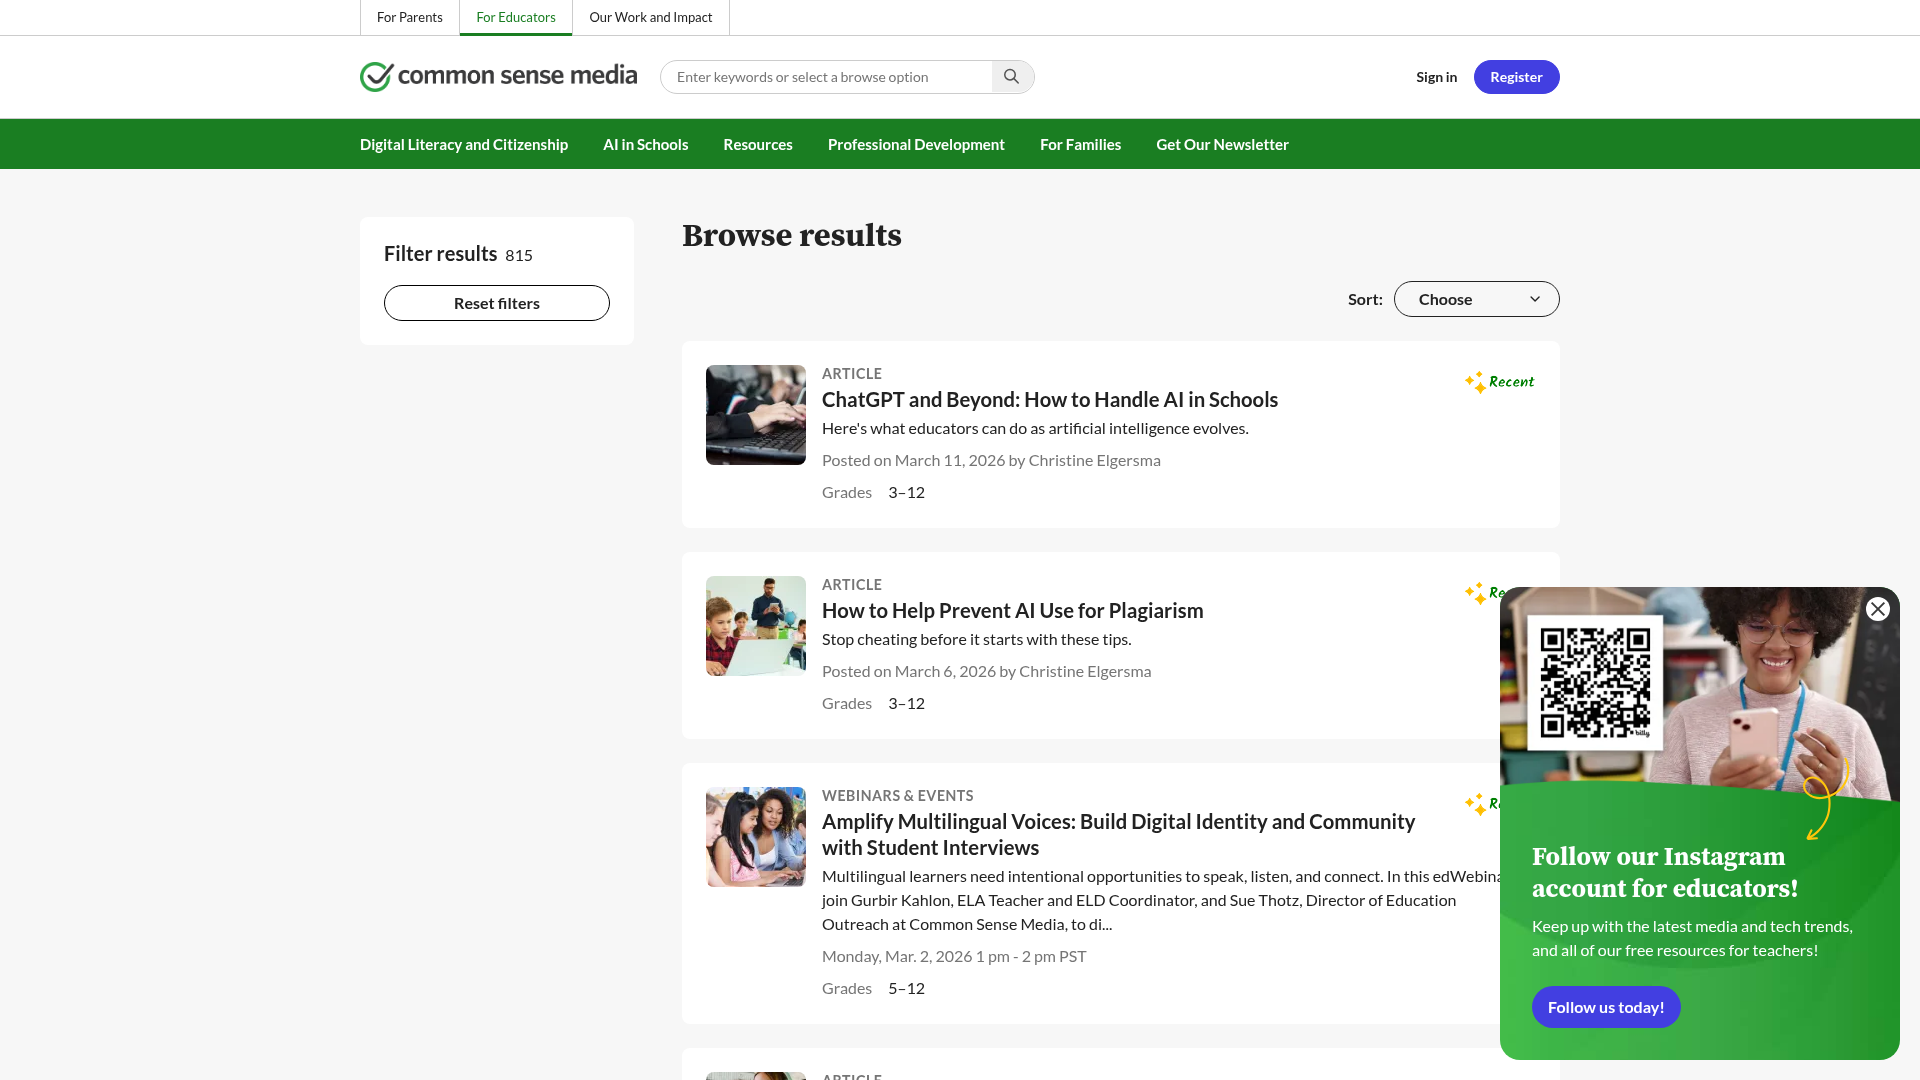The width and height of the screenshot is (1920, 1080).
Task: Open AI in Schools menu
Action: click(646, 144)
